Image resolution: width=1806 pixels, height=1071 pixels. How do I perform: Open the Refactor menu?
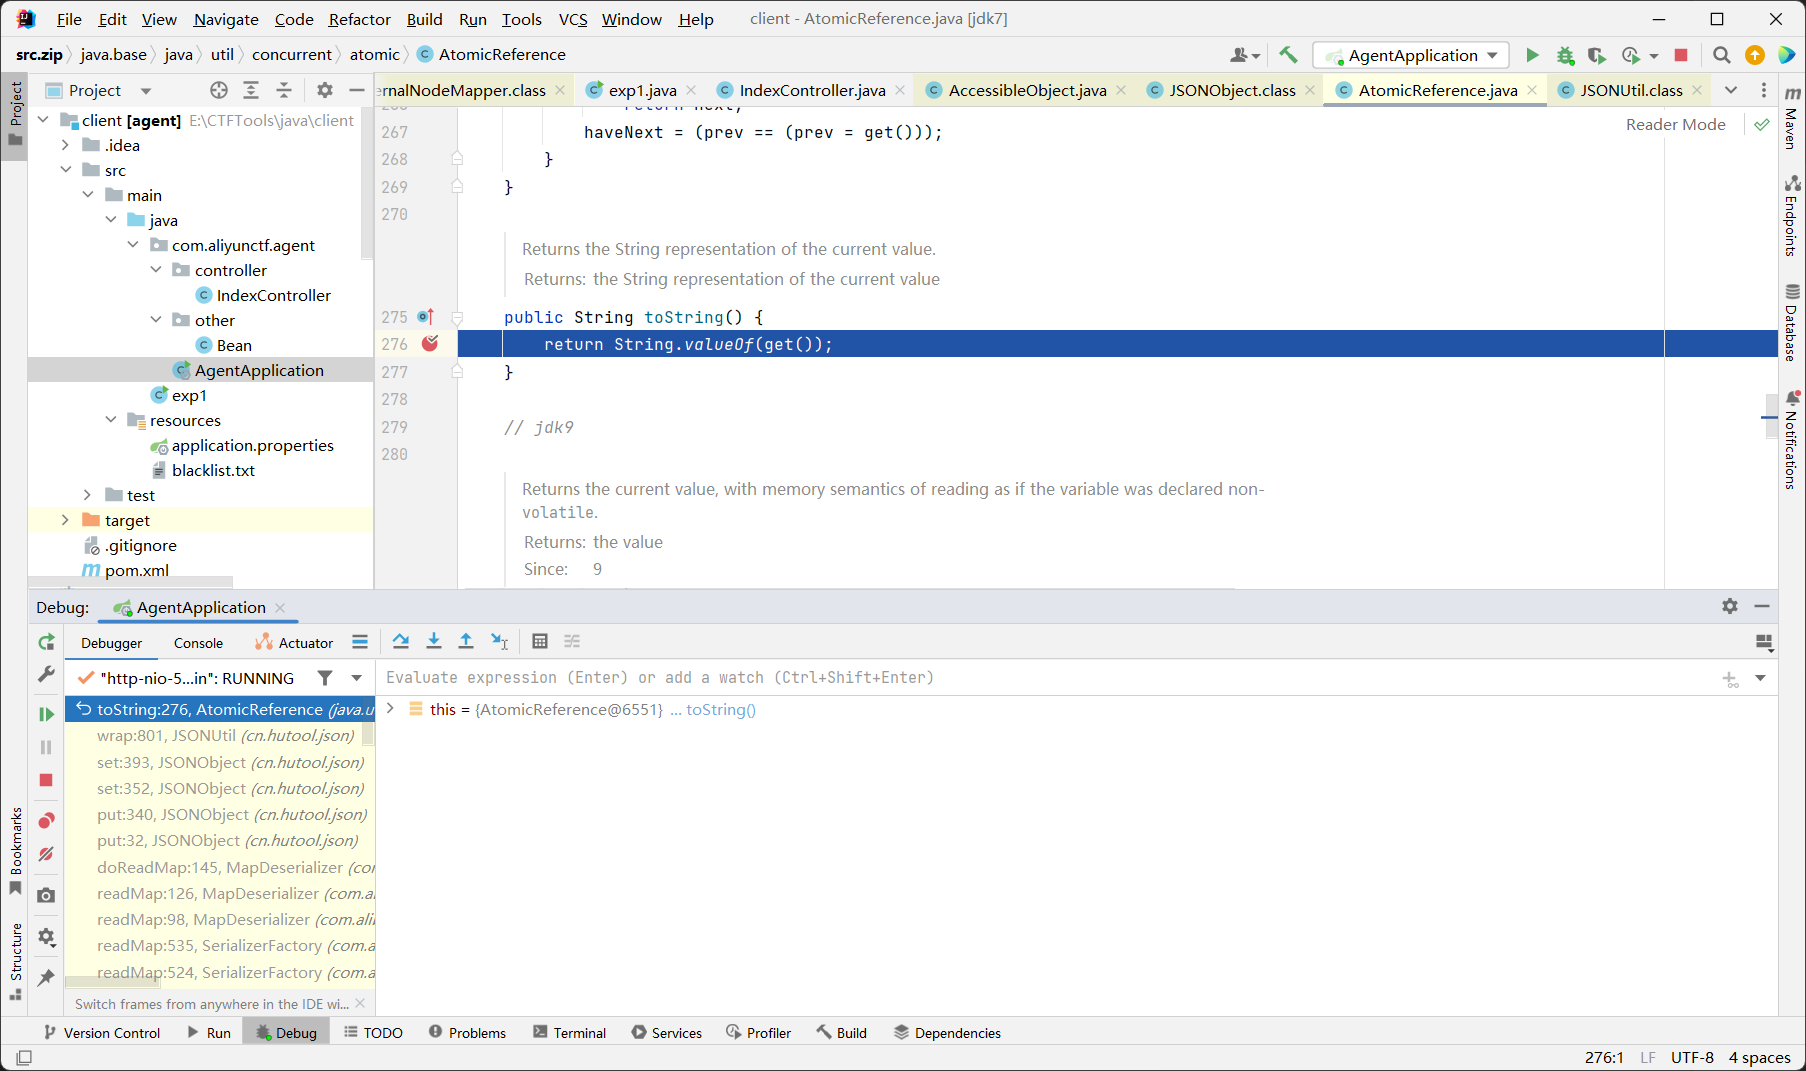point(359,19)
